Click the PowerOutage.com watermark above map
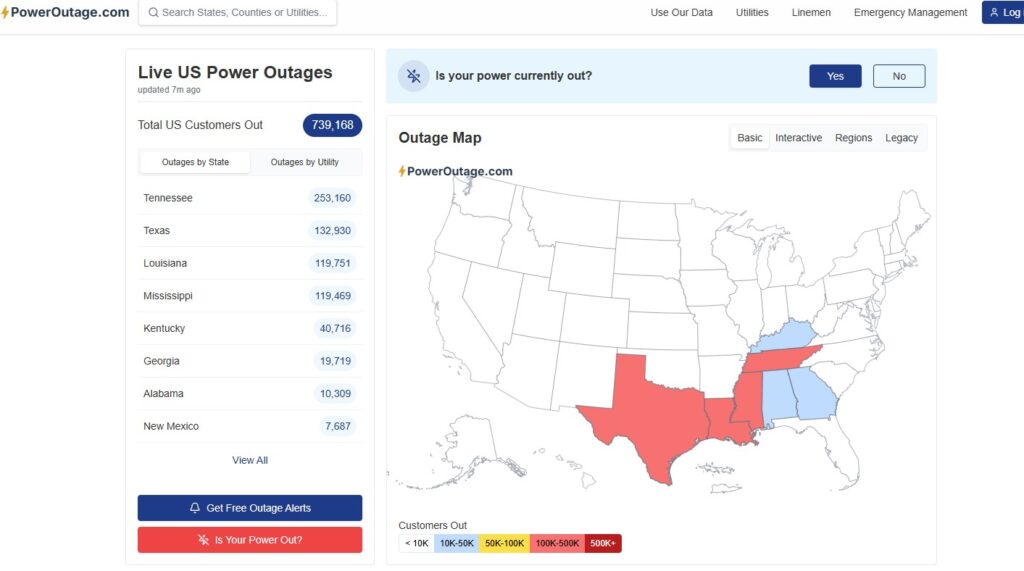The image size is (1024, 571). 456,171
